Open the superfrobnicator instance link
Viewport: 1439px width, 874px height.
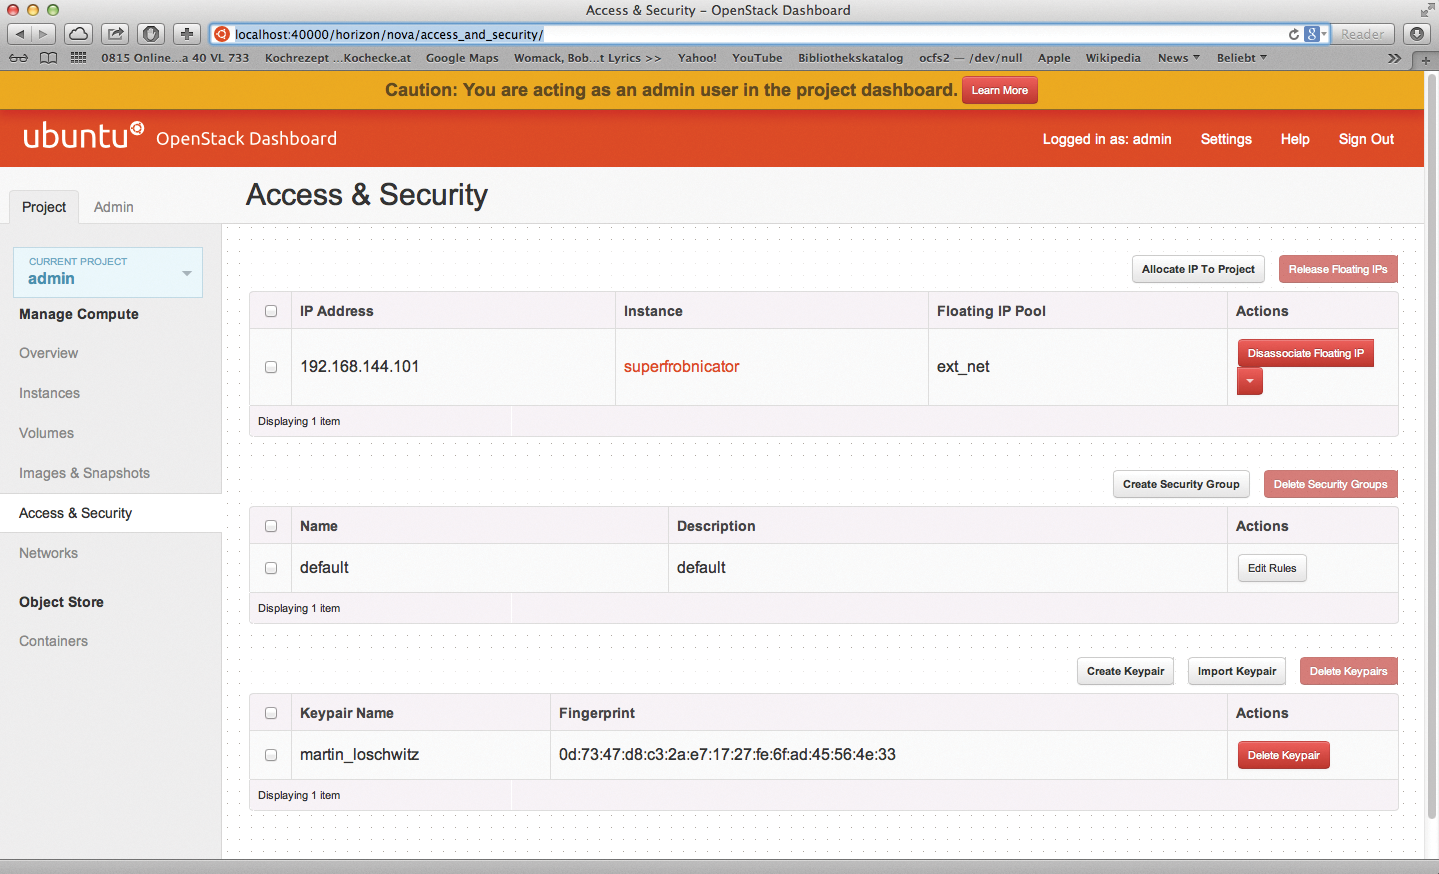tap(682, 367)
